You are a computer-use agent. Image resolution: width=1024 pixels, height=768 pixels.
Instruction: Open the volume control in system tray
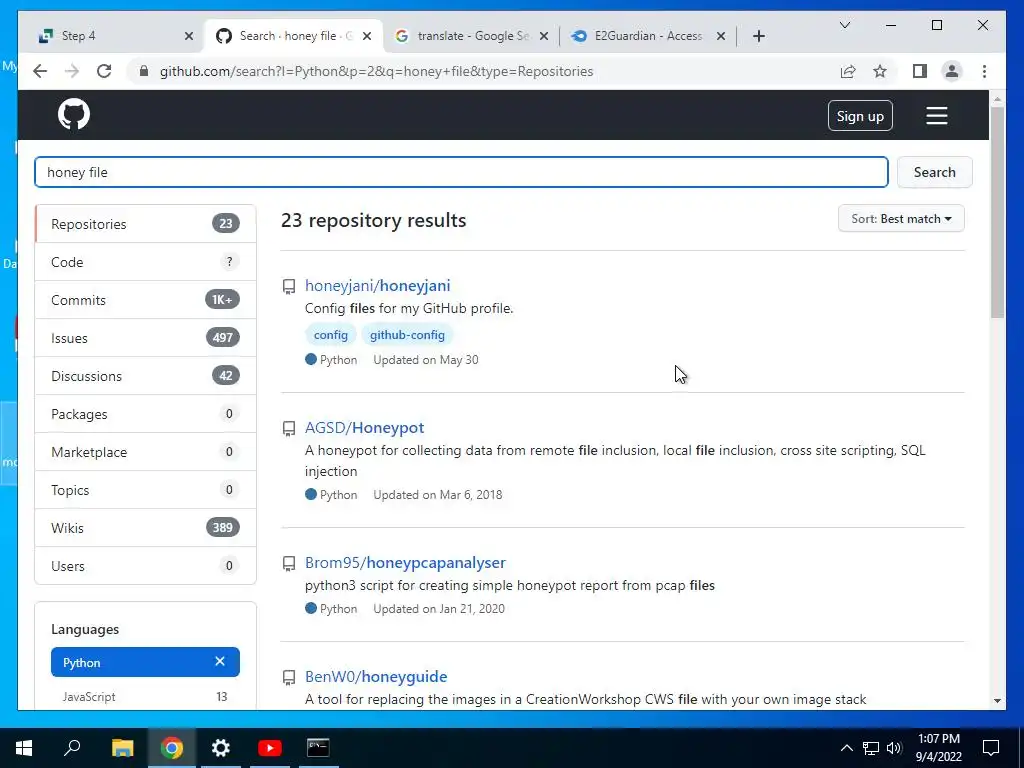894,748
